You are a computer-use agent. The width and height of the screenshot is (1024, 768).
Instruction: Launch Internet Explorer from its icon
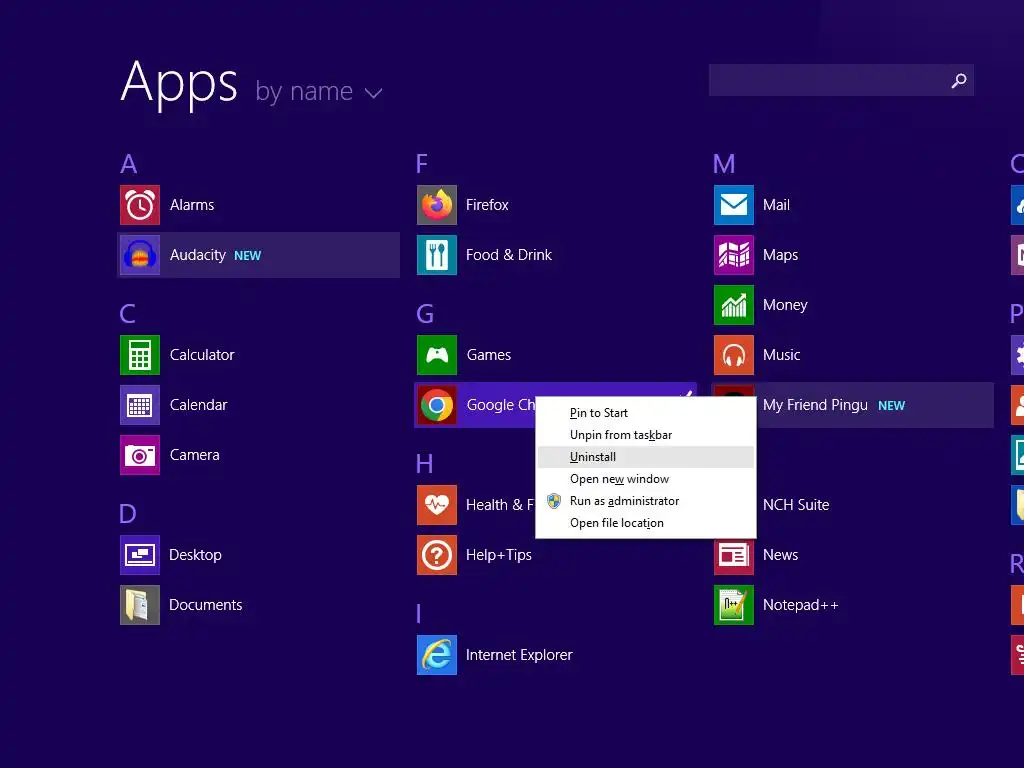click(x=437, y=654)
